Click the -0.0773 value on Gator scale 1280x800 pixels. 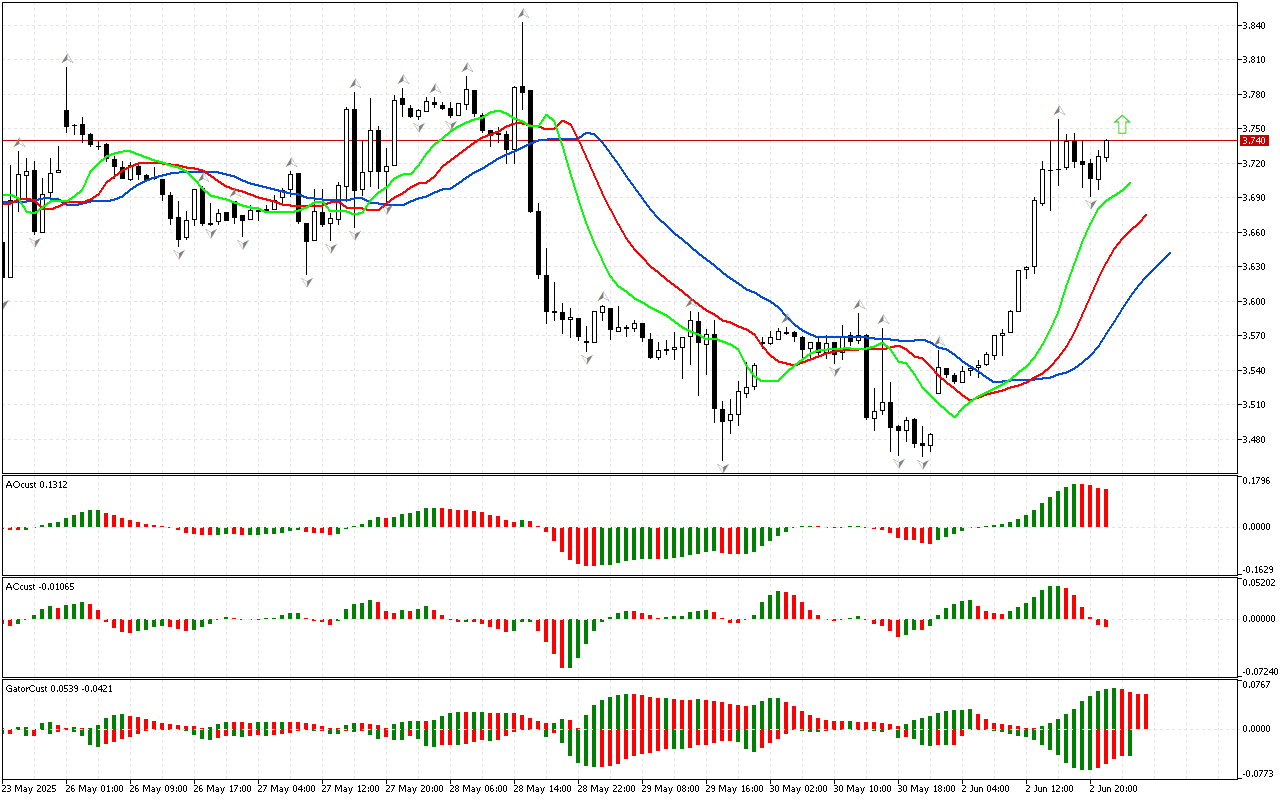[1256, 774]
